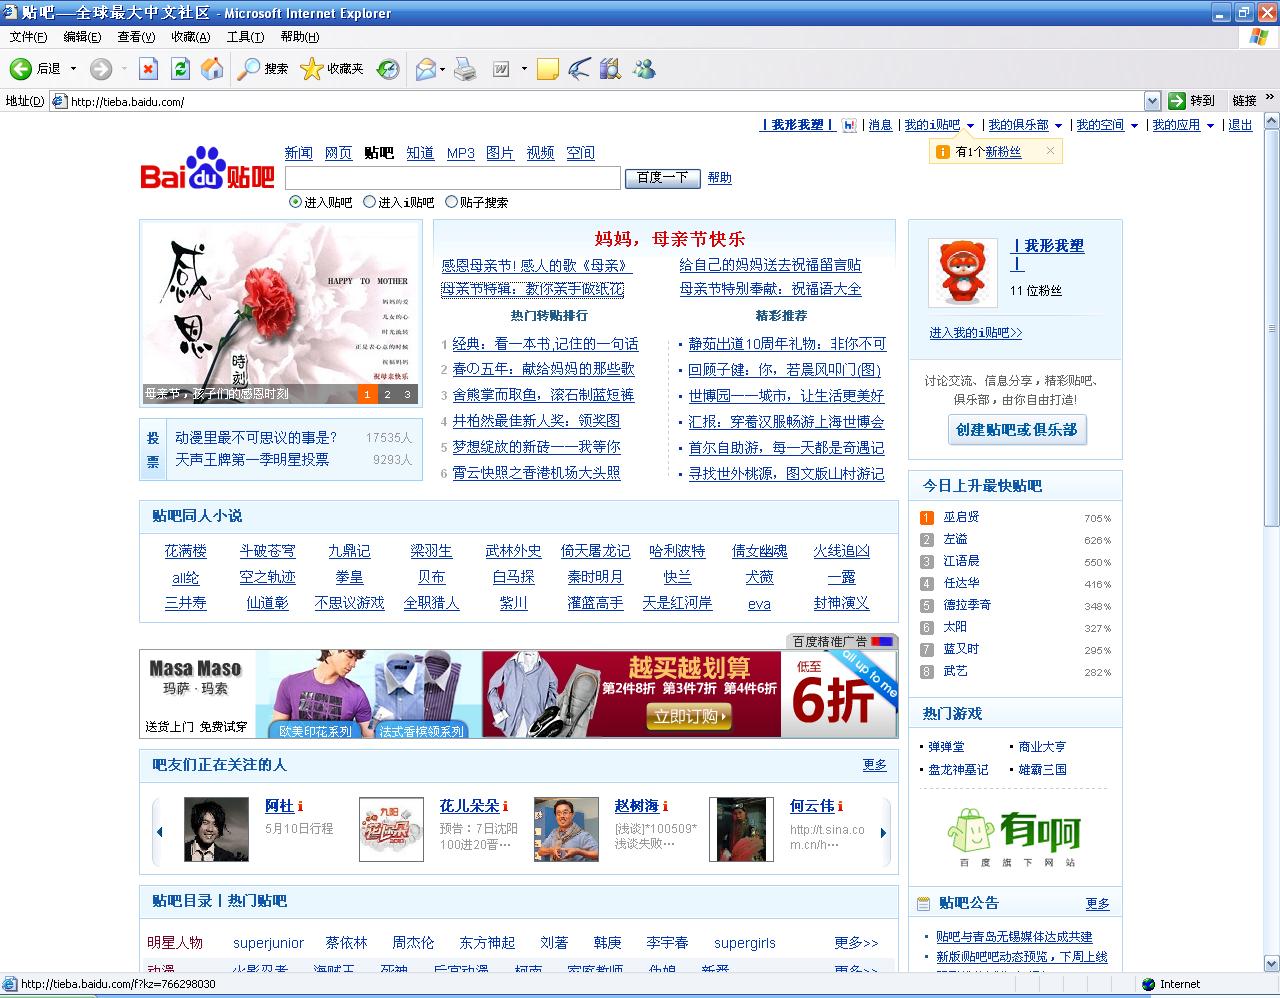This screenshot has height=998, width=1280.
Task: Click the blue bird toolbar icon
Action: [579, 69]
